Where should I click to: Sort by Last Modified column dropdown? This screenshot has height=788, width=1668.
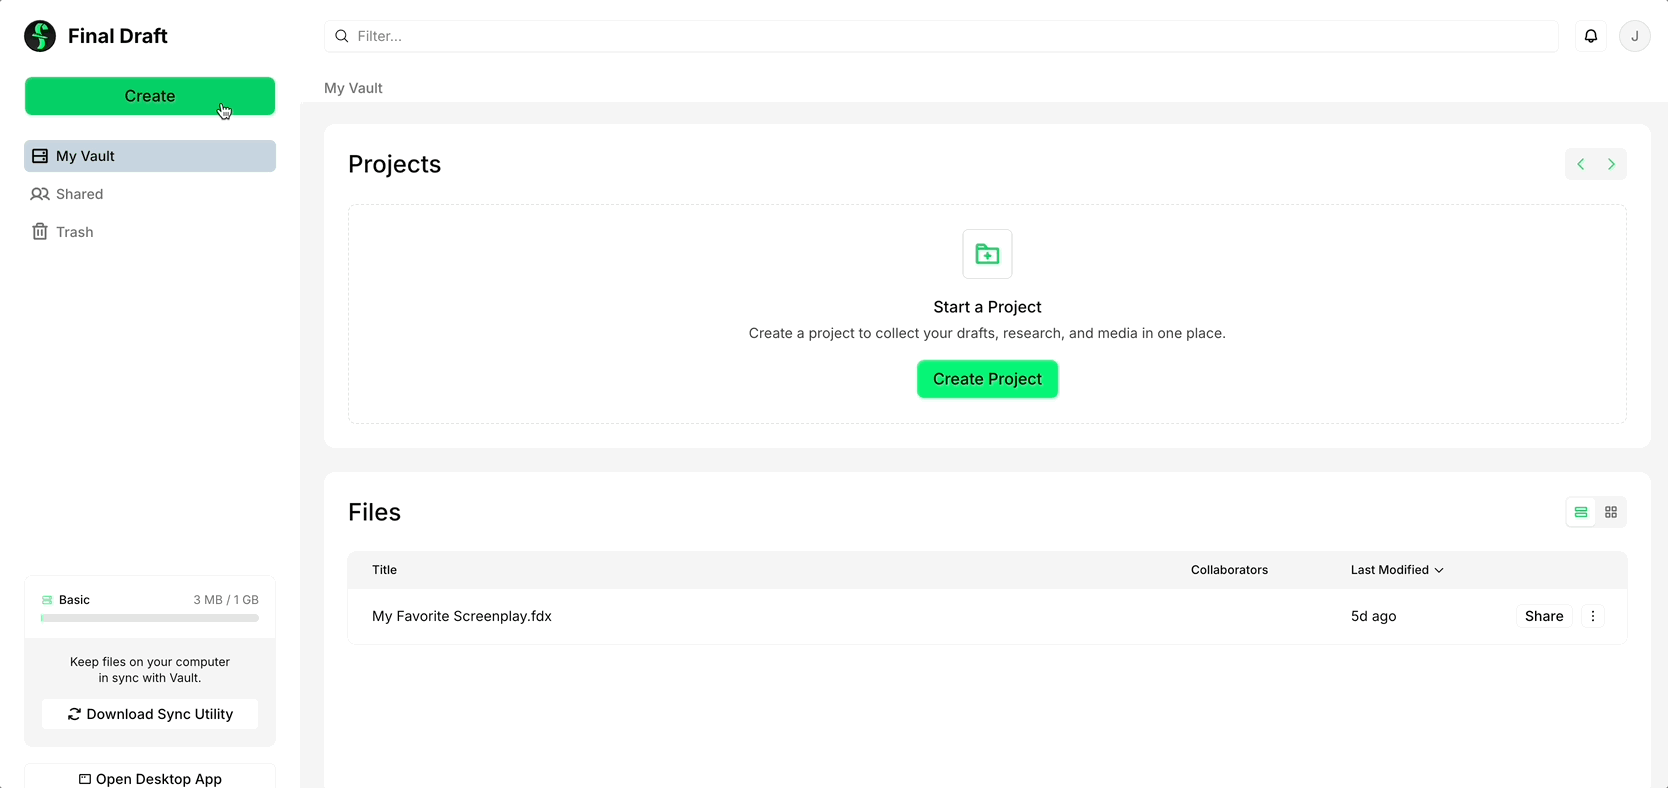(1397, 570)
